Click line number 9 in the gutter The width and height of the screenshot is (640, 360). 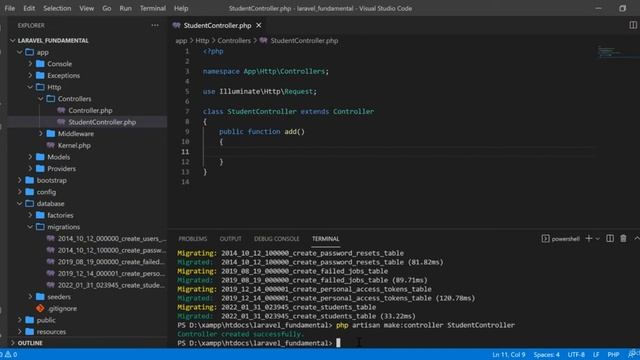click(x=187, y=131)
